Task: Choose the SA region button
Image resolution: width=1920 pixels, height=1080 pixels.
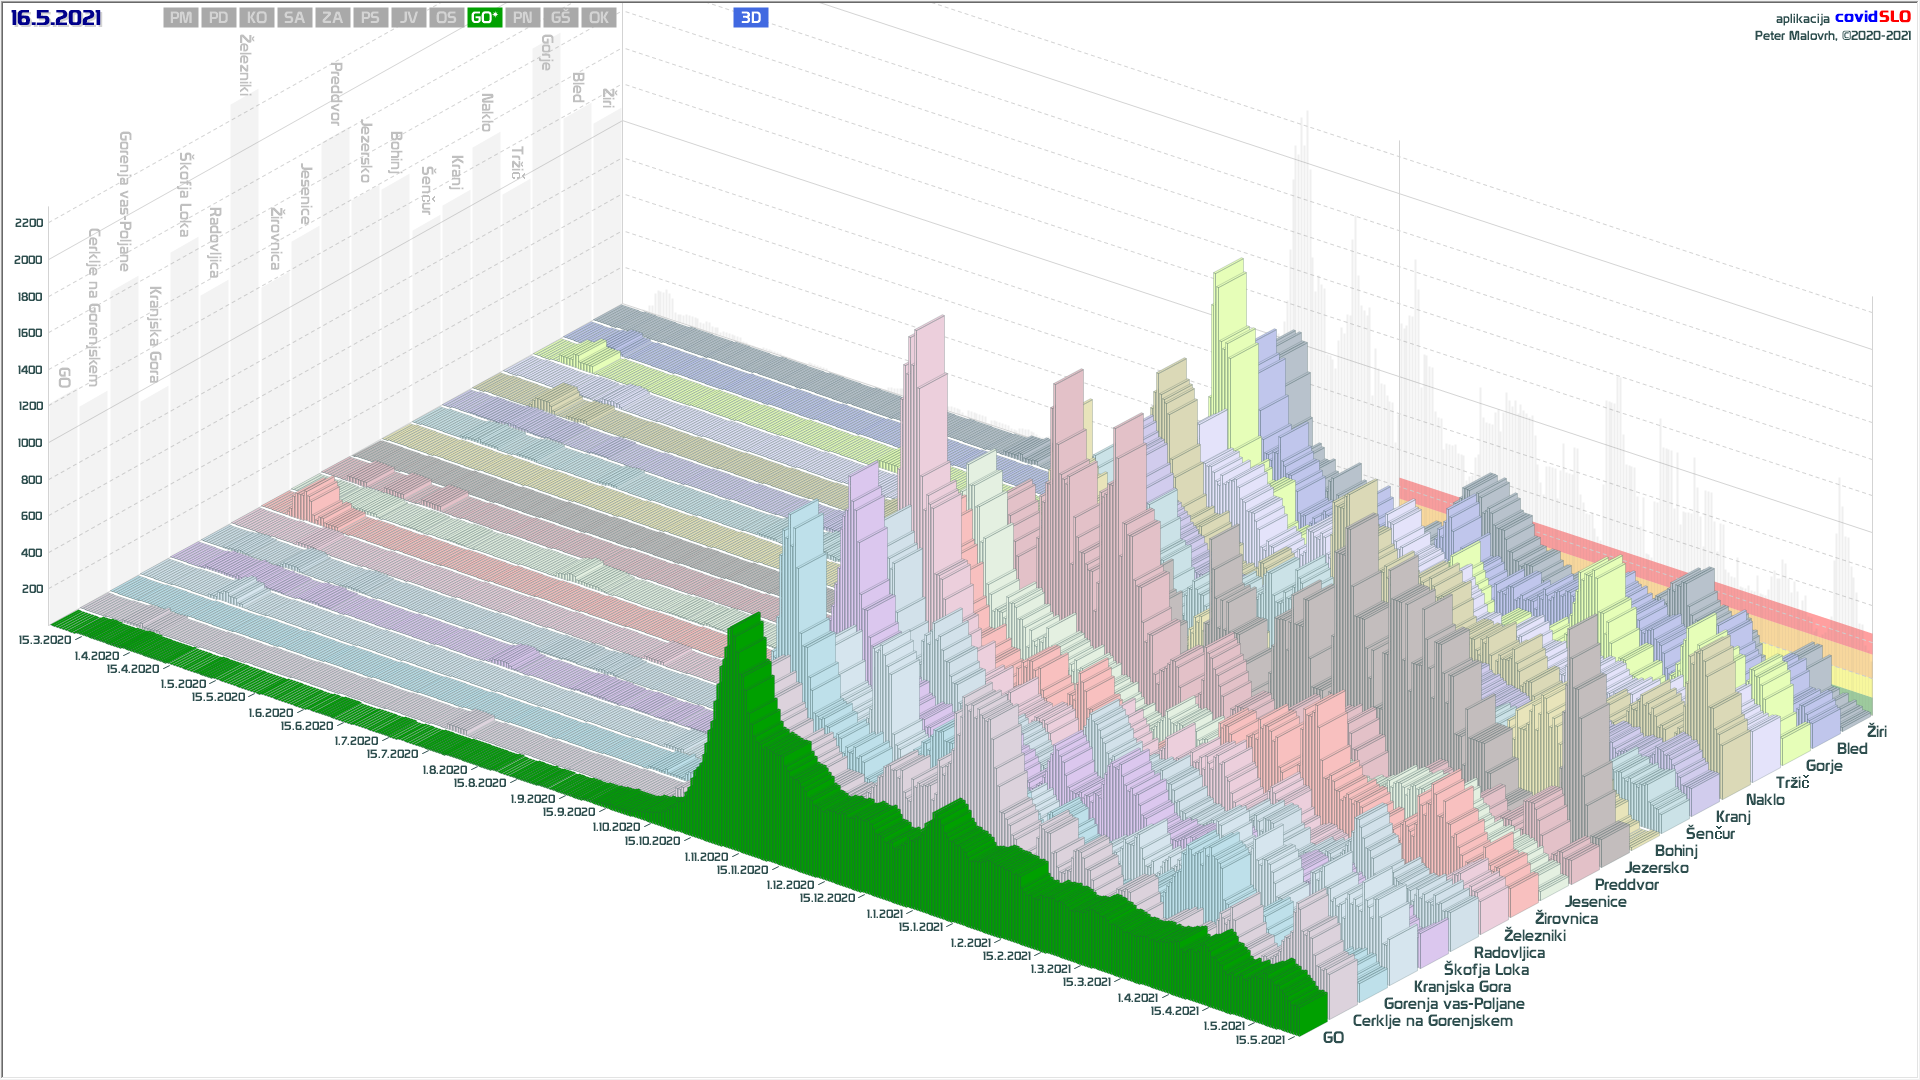Action: click(x=294, y=18)
